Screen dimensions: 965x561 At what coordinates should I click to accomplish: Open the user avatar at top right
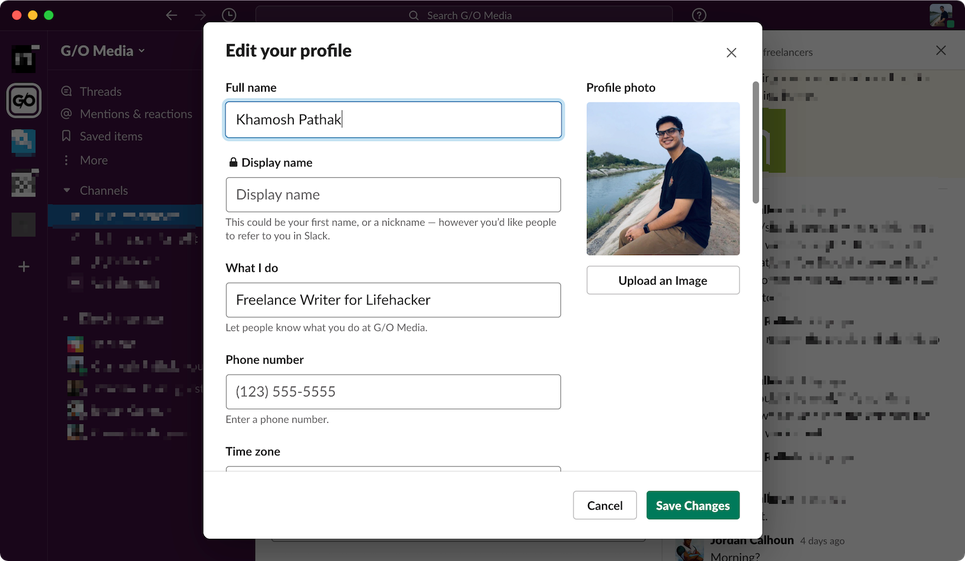pyautogui.click(x=941, y=15)
